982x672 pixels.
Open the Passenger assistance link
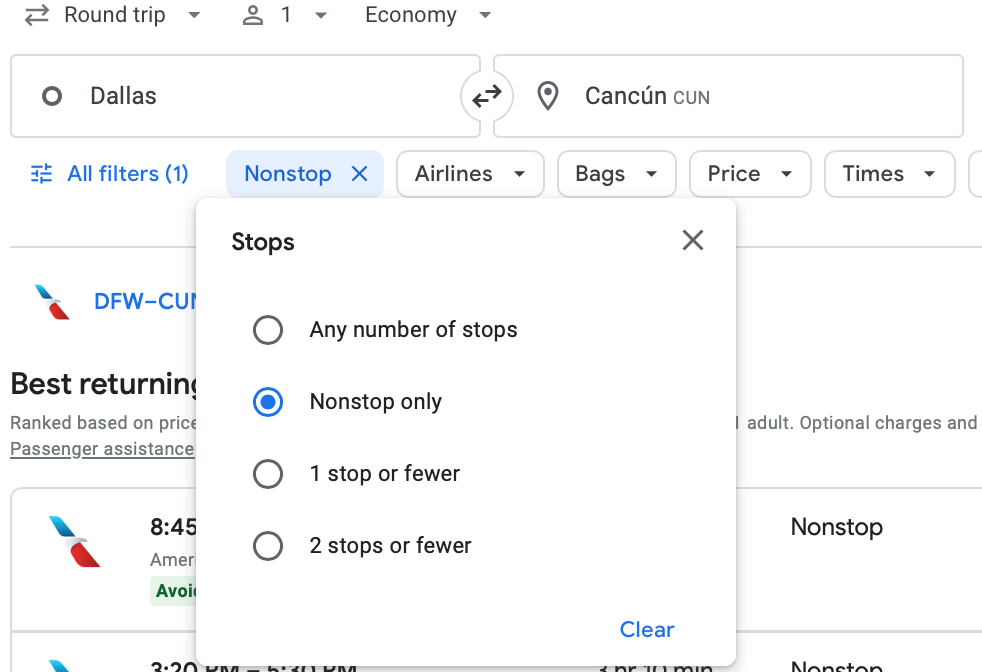(x=102, y=449)
